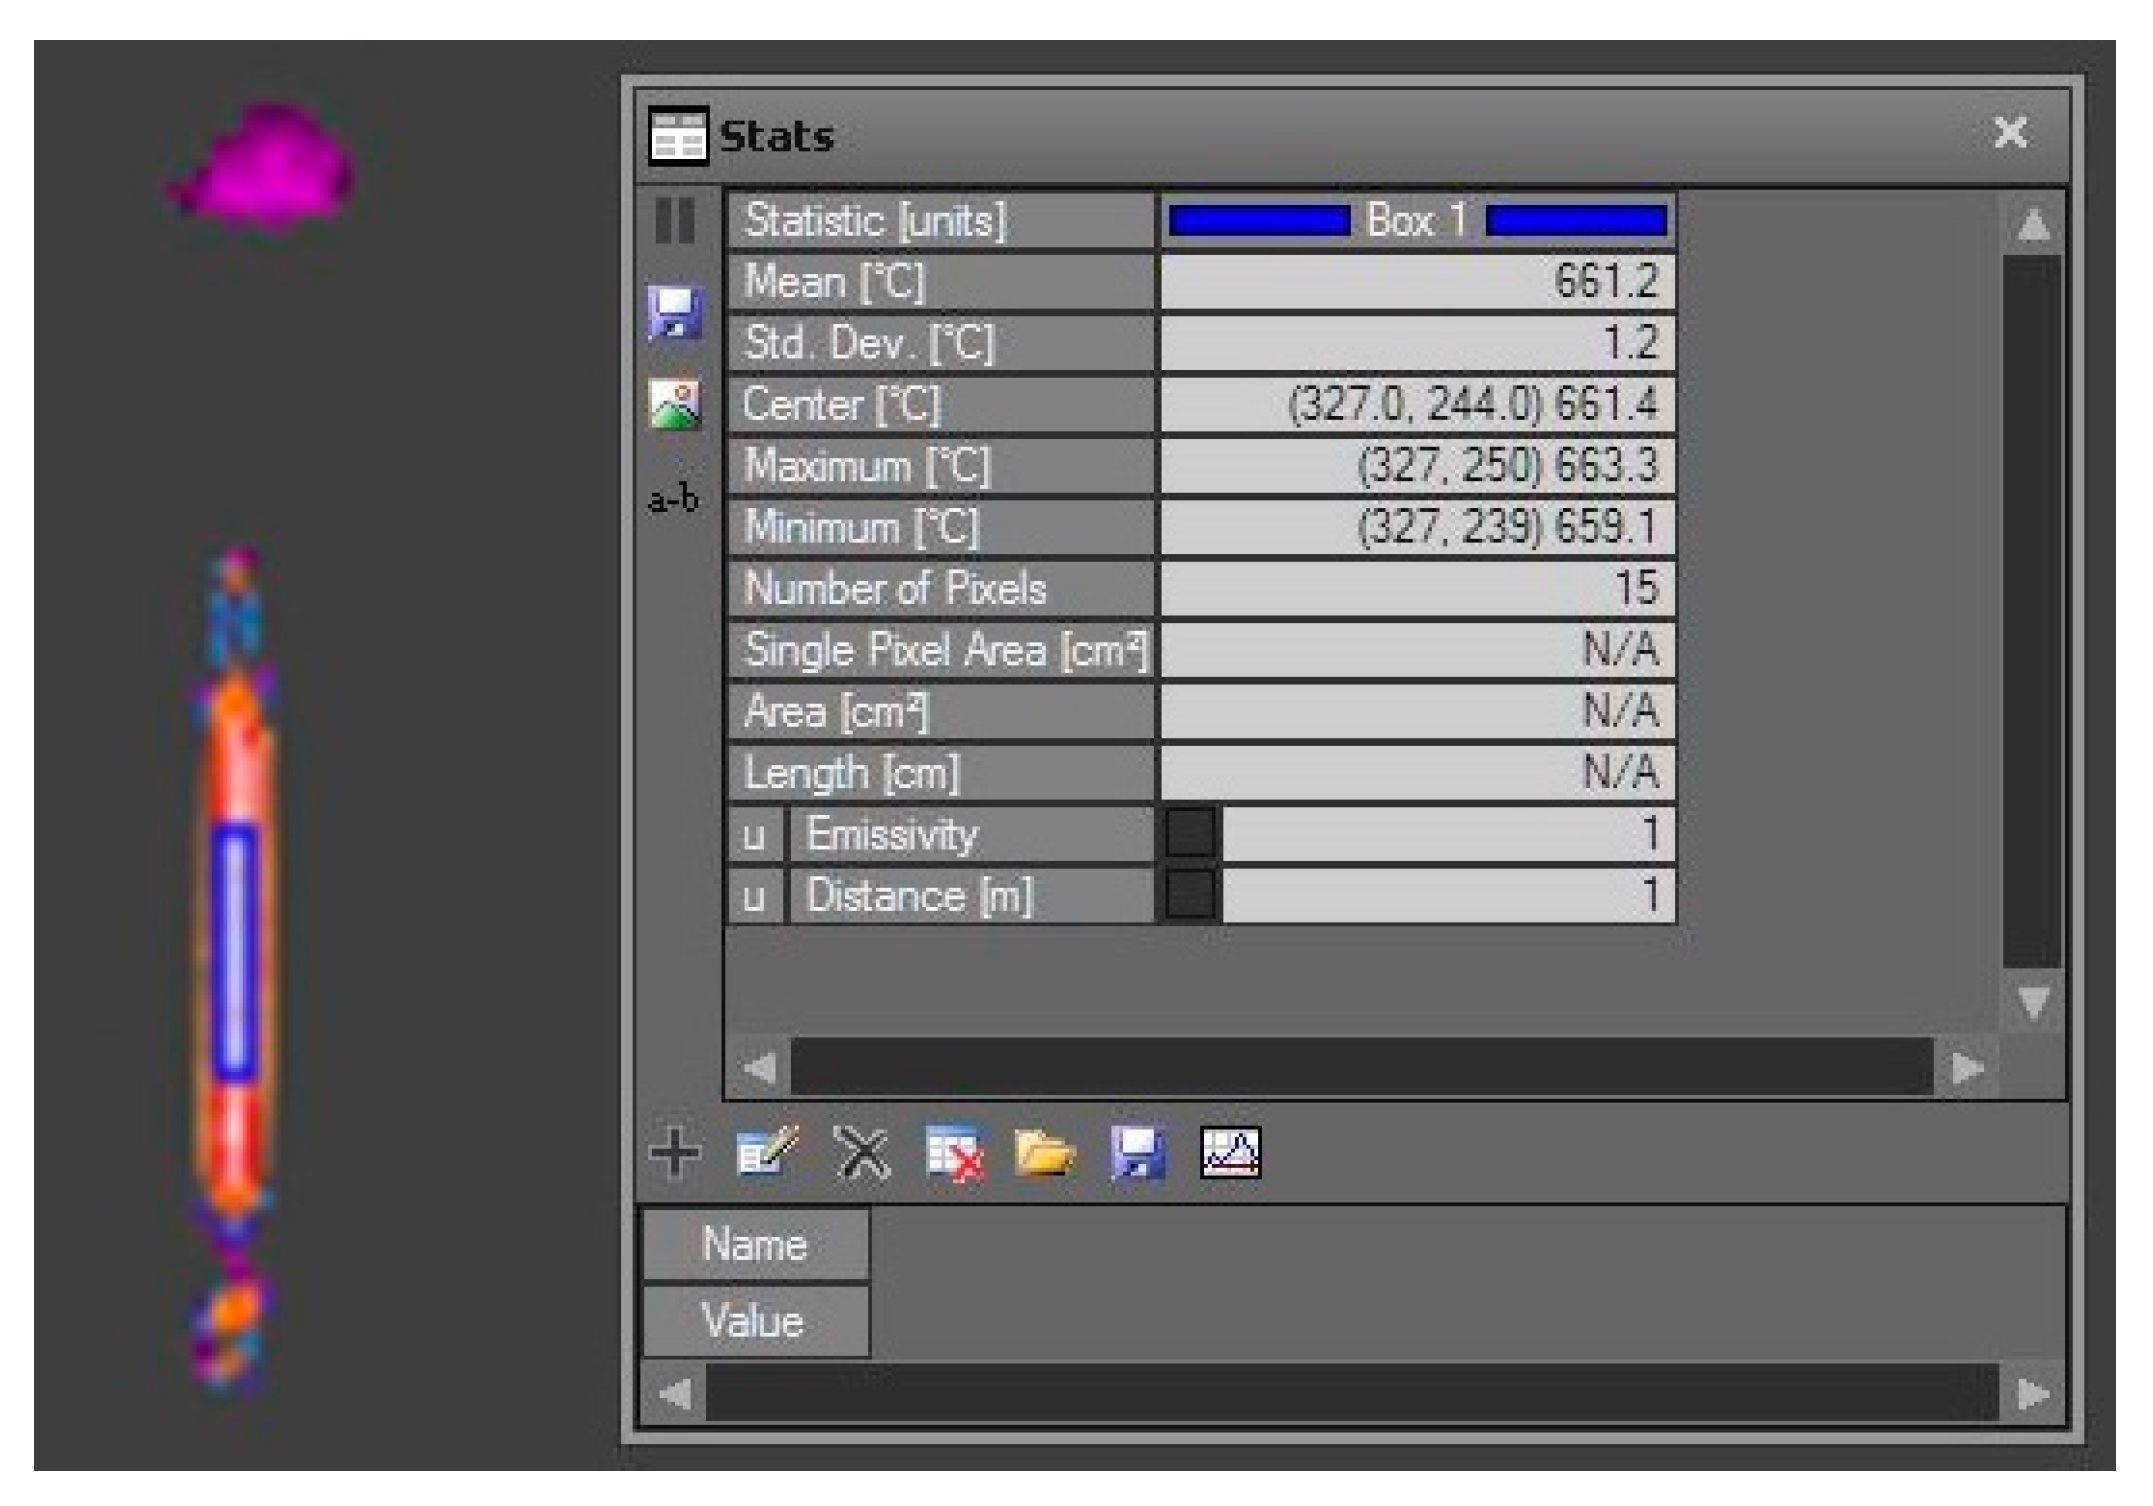
Task: Toggle the Emissivity checkbox
Action: pos(1189,832)
